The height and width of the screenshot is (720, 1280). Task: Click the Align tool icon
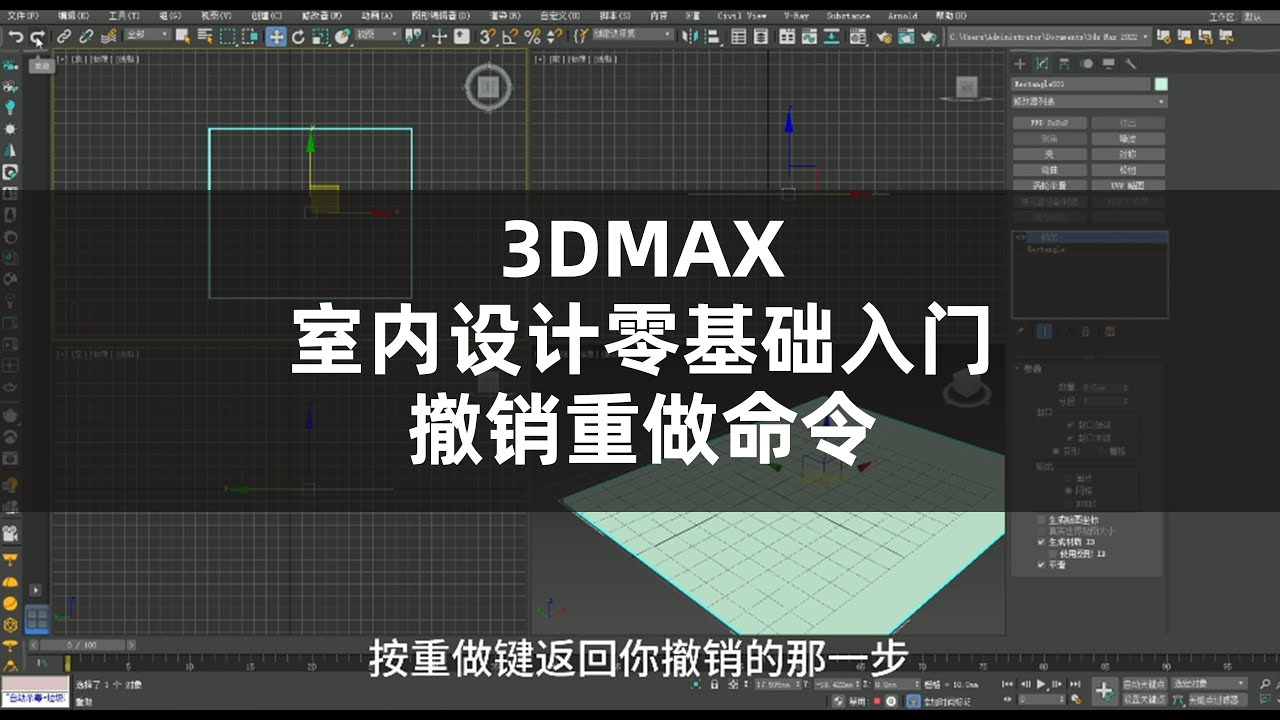pos(713,36)
